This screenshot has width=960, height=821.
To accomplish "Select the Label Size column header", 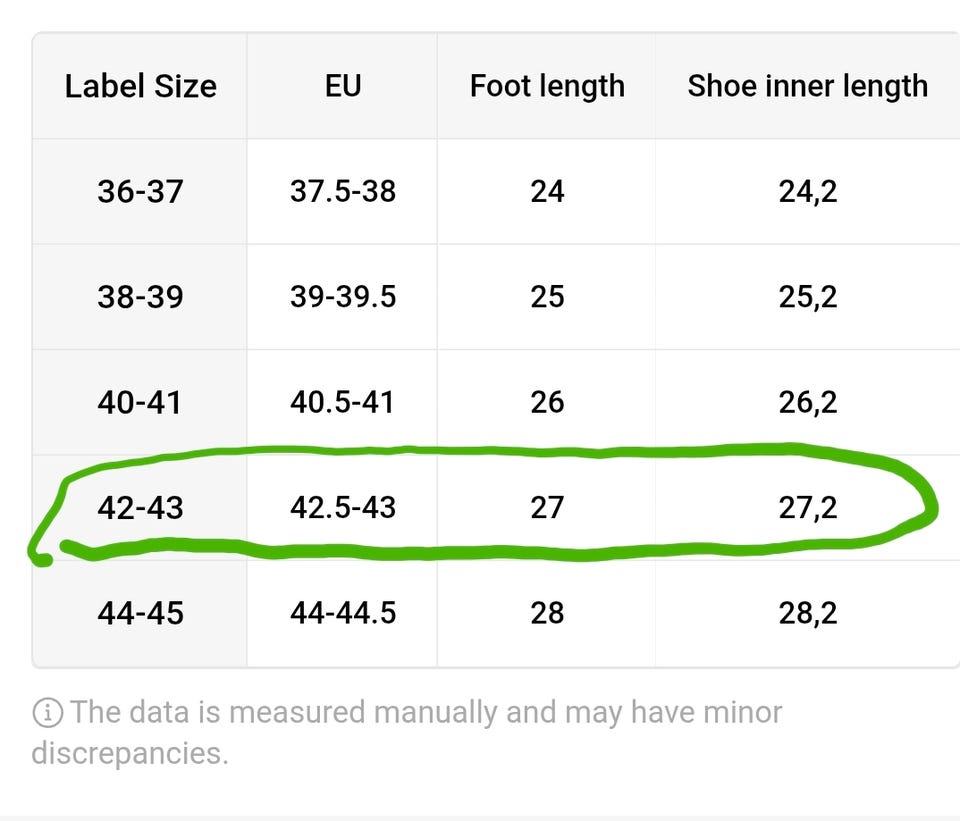I will pos(140,86).
